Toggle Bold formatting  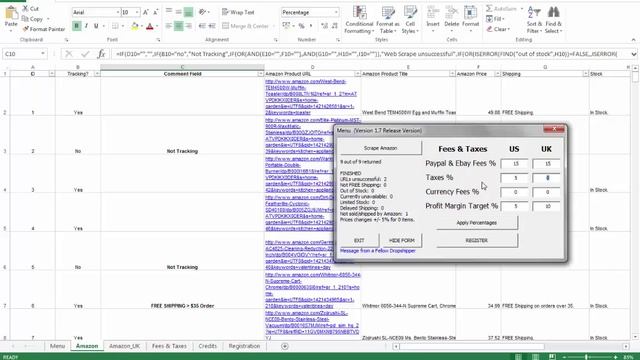click(x=76, y=26)
